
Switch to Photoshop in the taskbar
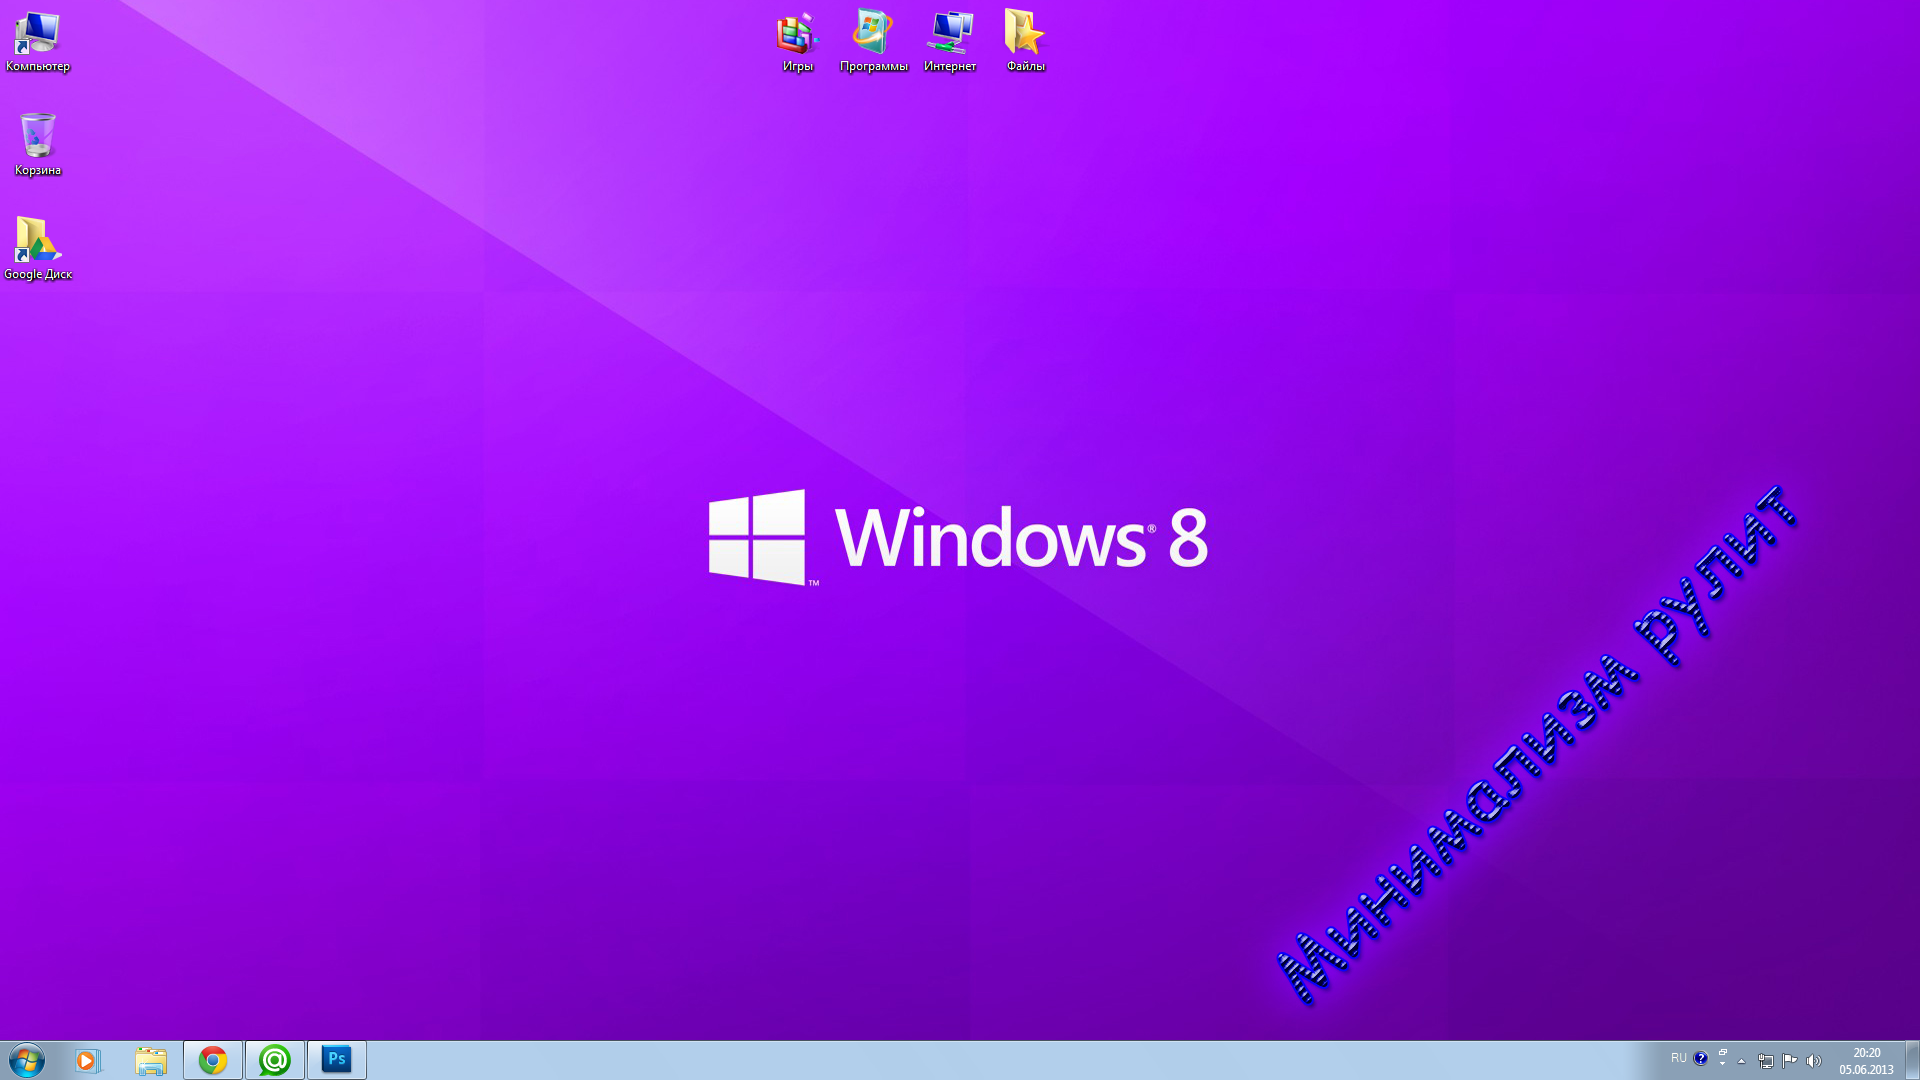pyautogui.click(x=337, y=1060)
